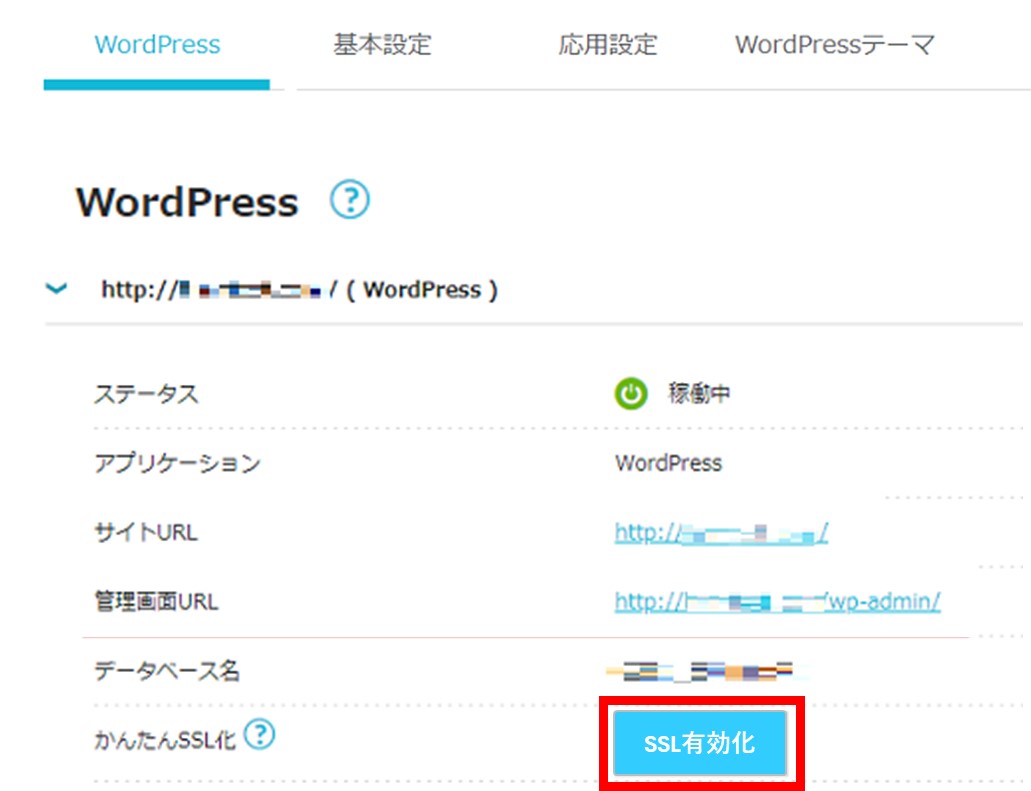
Task: Select the データベース名 label
Action: coord(167,671)
